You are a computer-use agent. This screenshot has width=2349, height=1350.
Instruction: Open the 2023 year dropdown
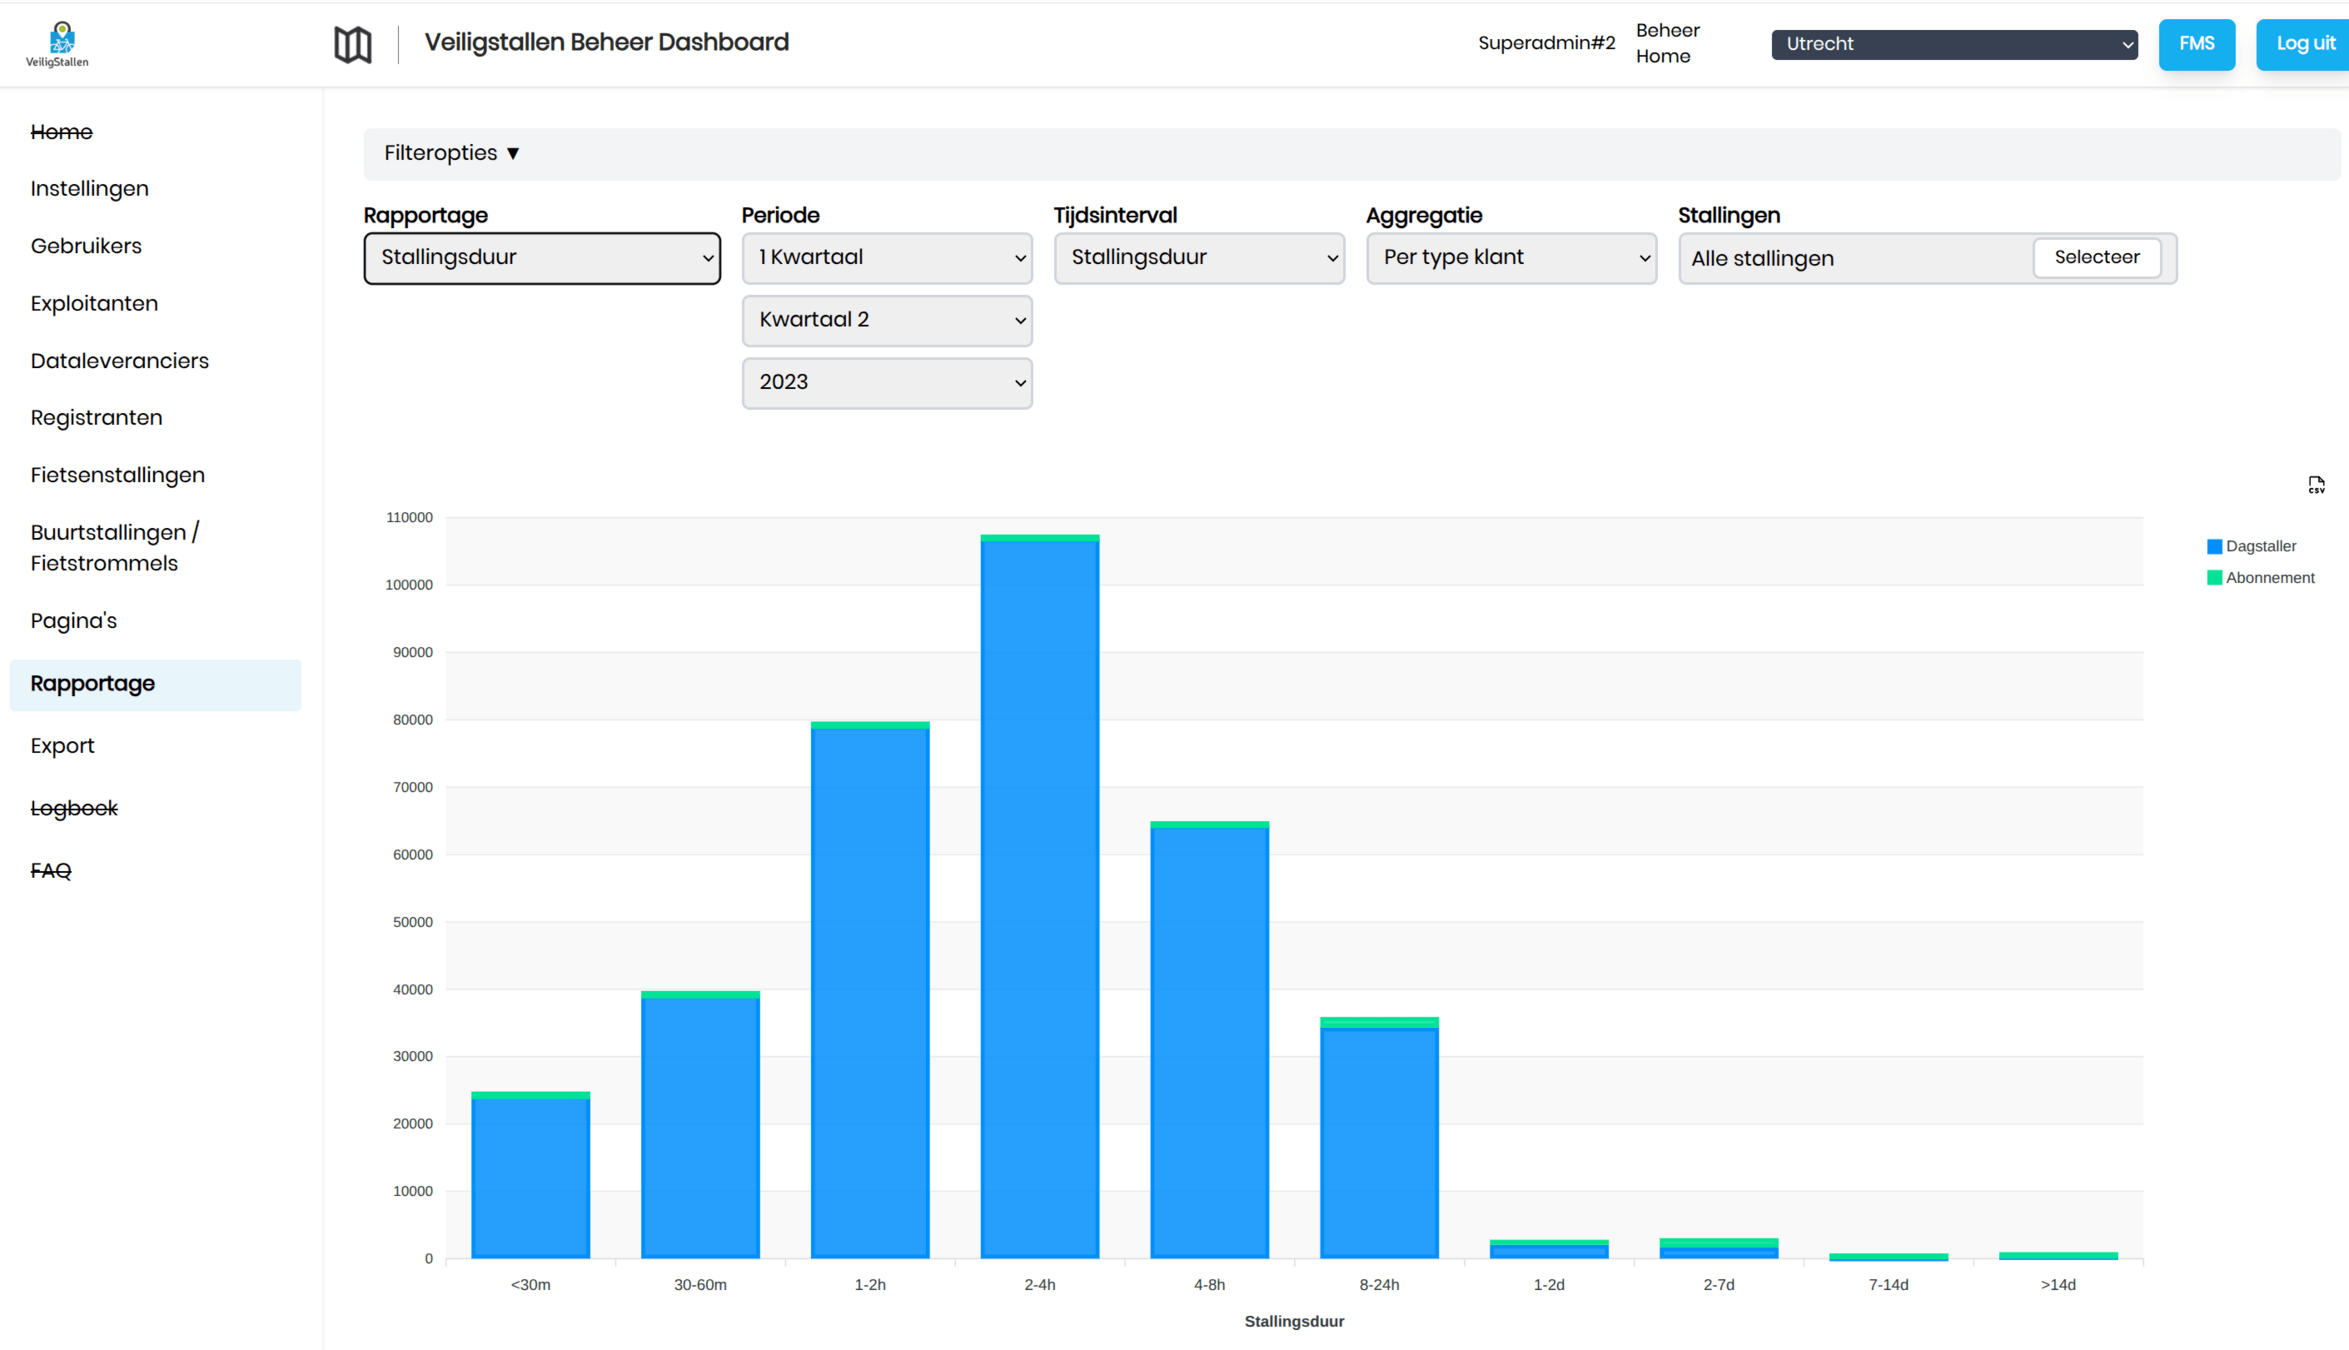coord(887,383)
